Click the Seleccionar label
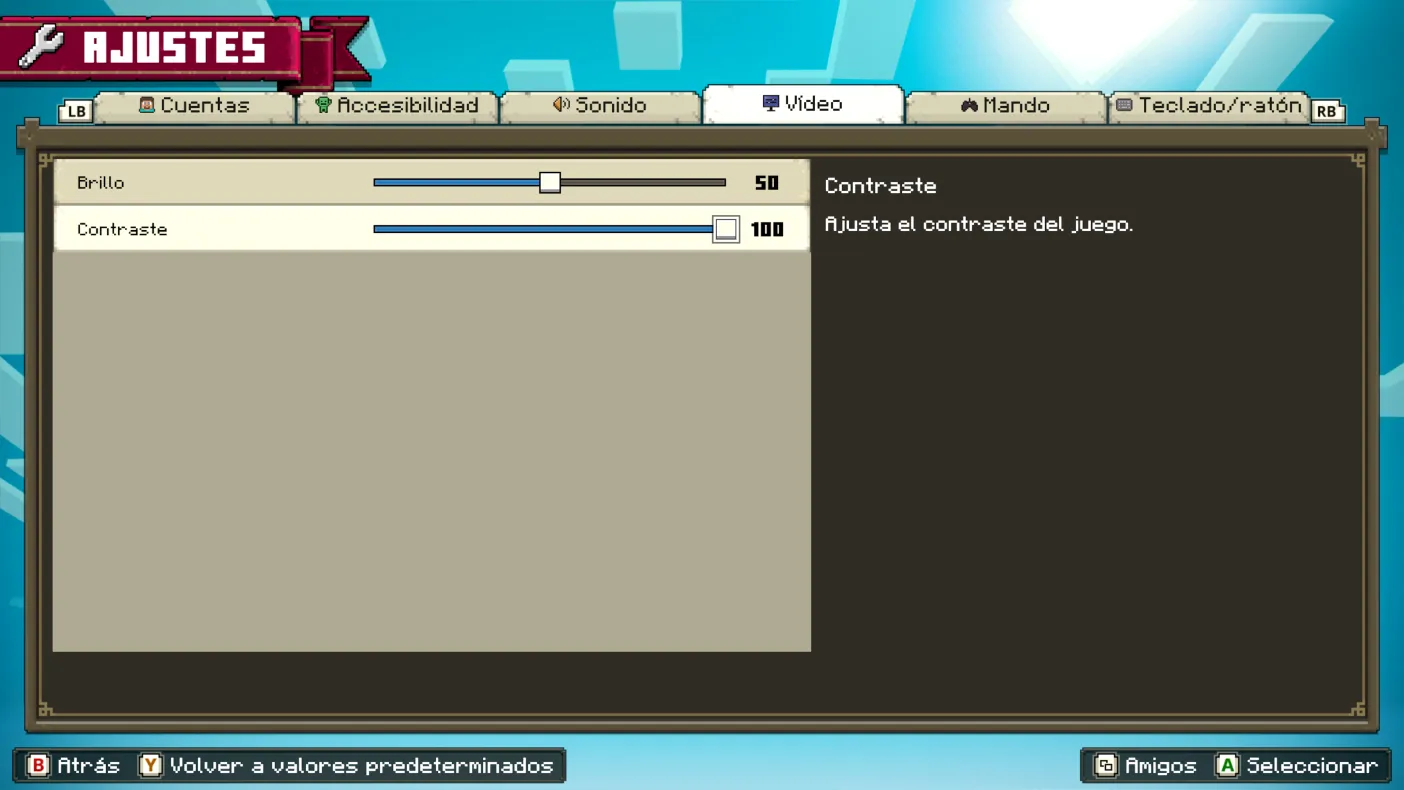Screen dimensions: 1404x790 click(1312, 765)
